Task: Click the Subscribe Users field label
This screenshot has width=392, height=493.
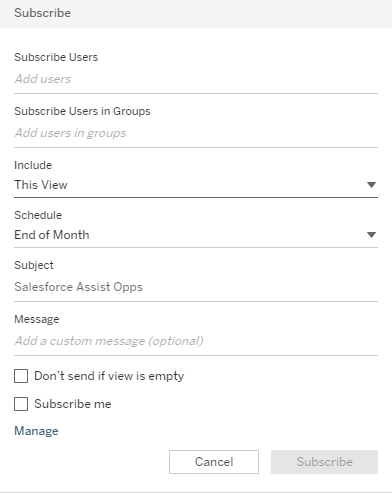Action: [56, 57]
